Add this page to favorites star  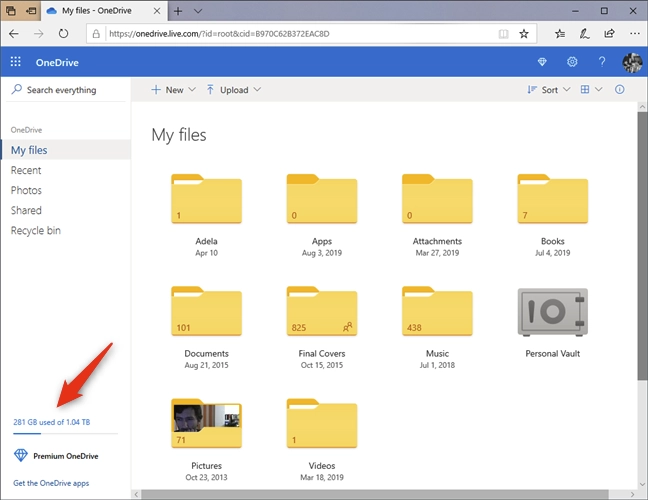(x=524, y=34)
